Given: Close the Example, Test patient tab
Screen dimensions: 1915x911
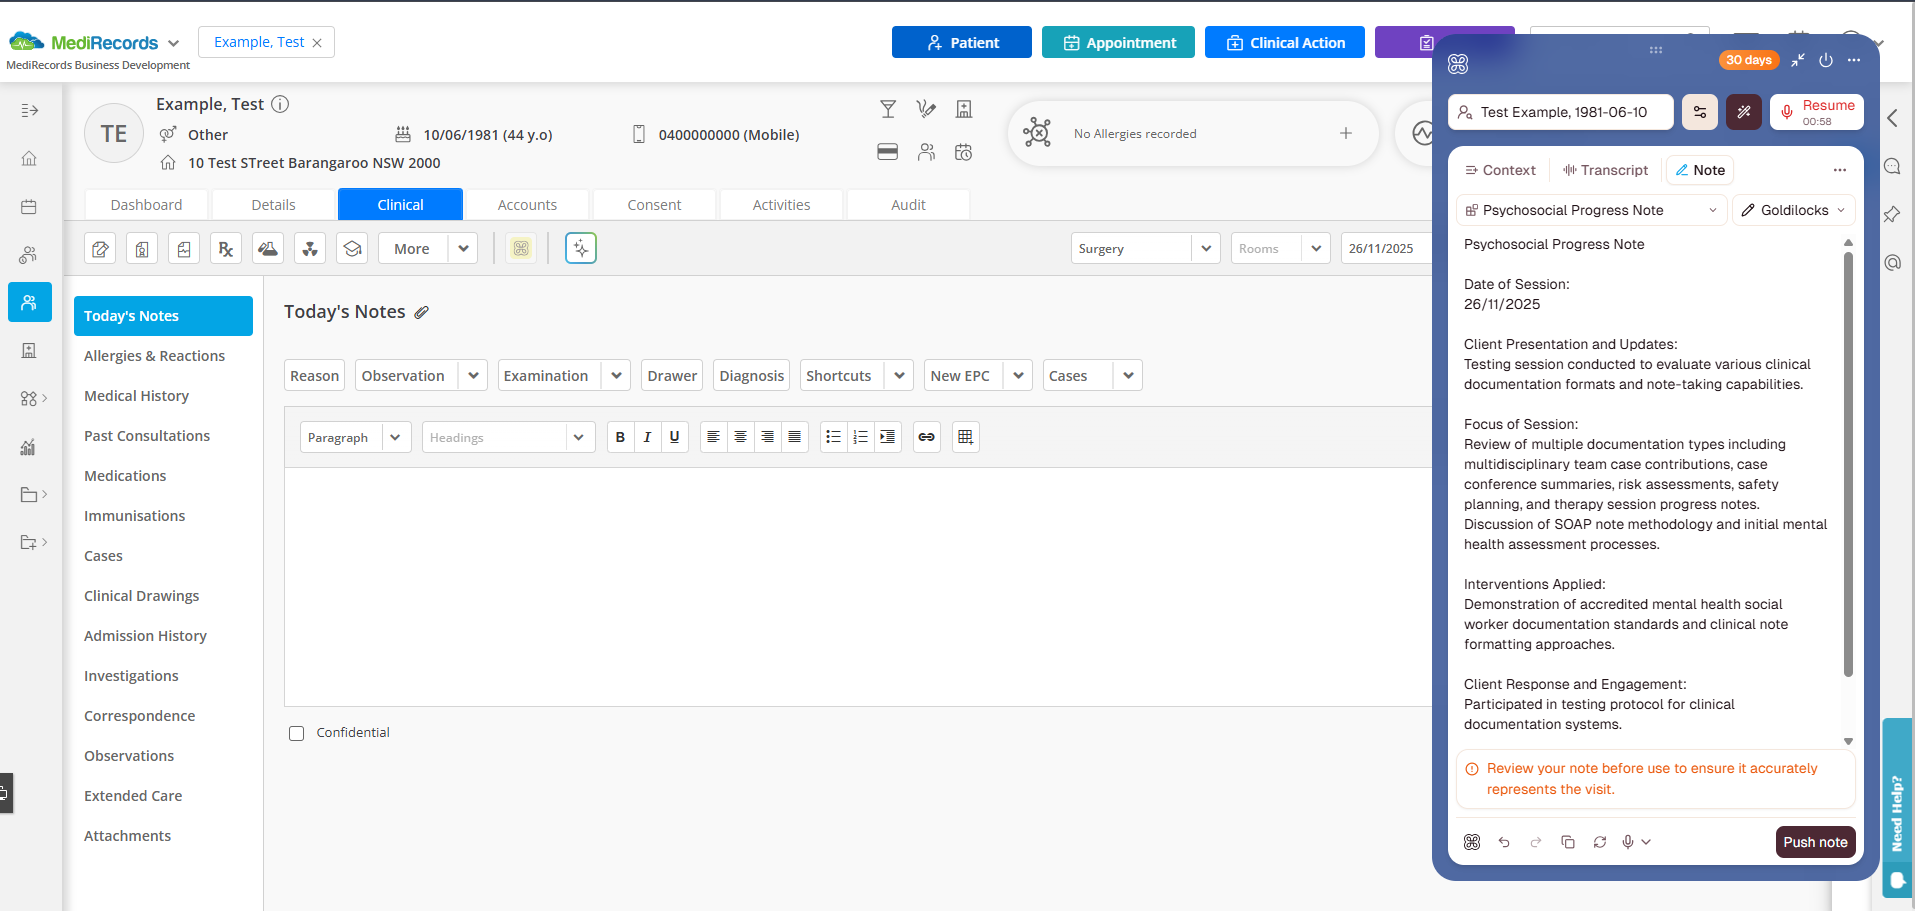Looking at the screenshot, I should pyautogui.click(x=317, y=43).
